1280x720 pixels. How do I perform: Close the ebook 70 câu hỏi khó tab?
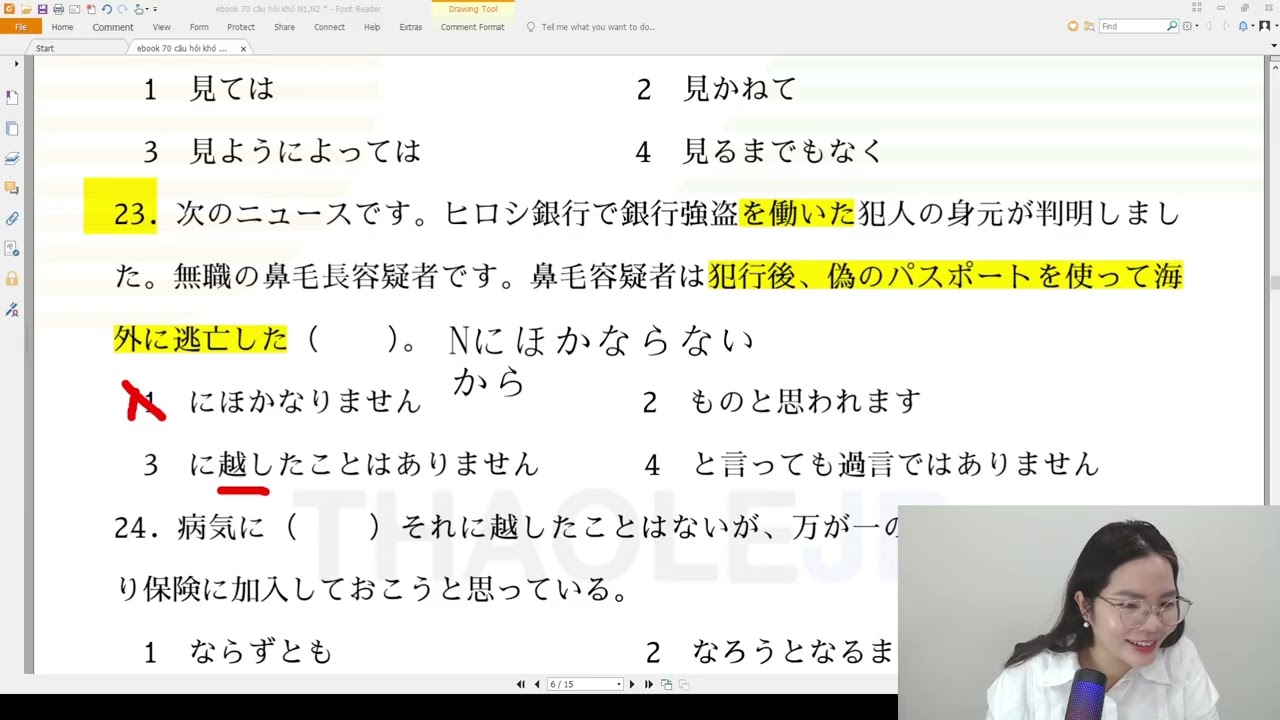[243, 48]
